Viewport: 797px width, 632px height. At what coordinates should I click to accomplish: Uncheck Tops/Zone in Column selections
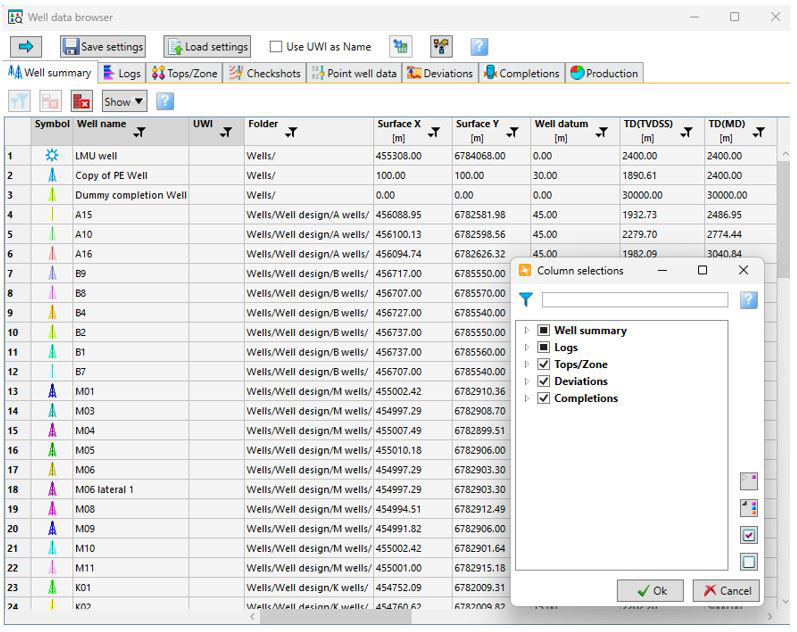click(543, 364)
